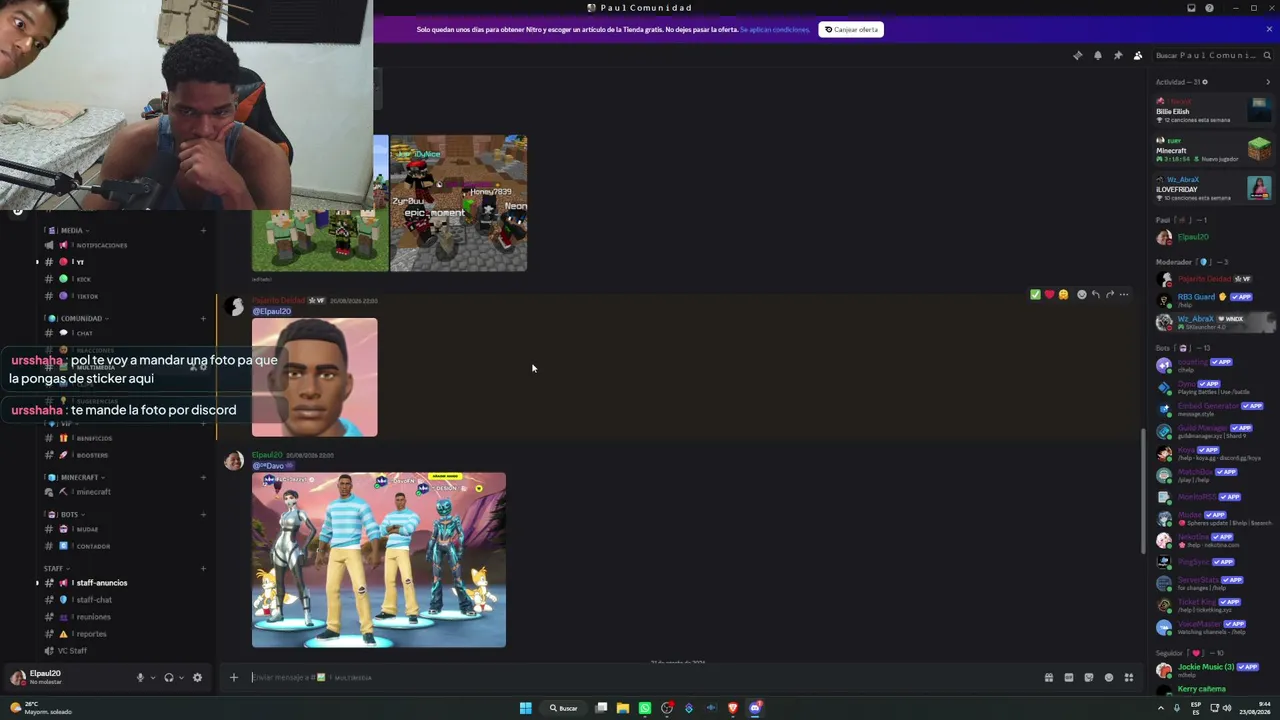Screen dimensions: 1280x720
Task: Open the boosters channel
Action: [x=125, y=455]
